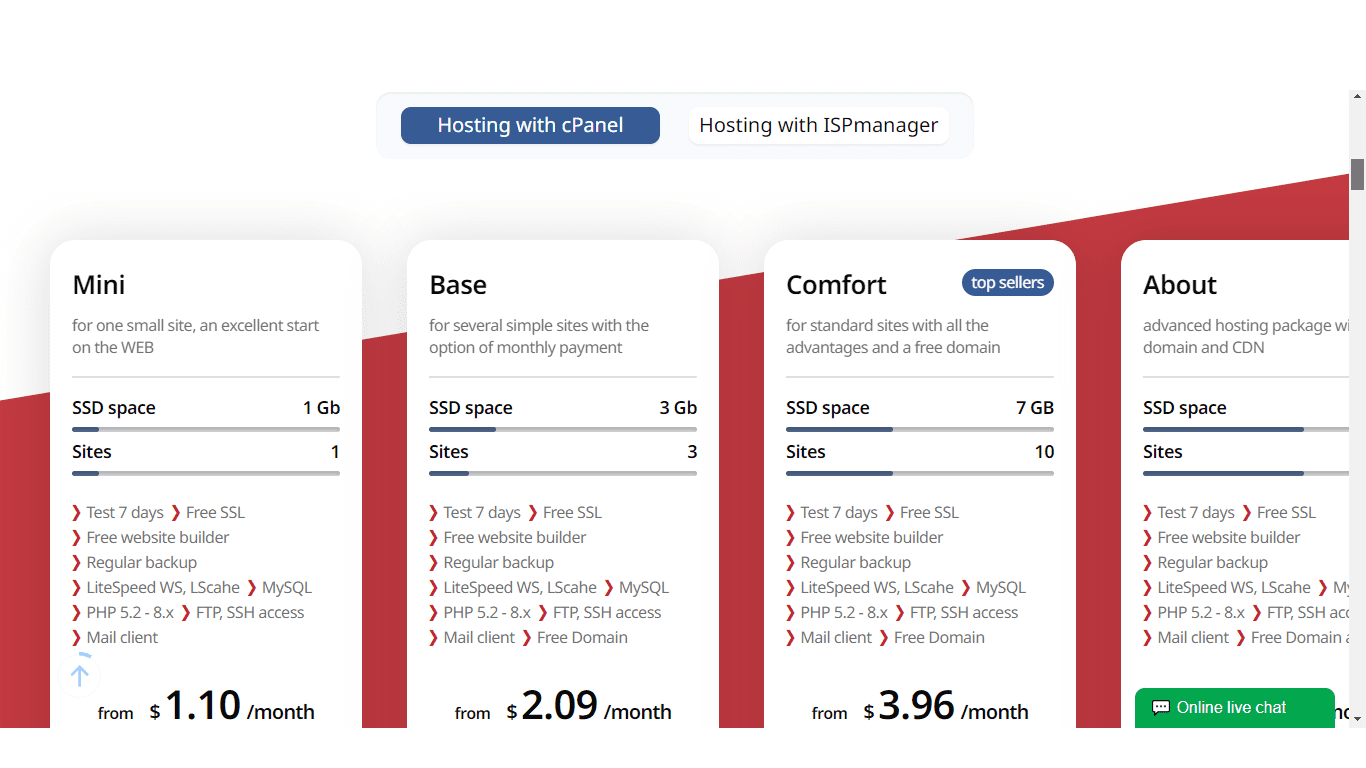
Task: Click the Base SSD space progress bar
Action: 563,429
